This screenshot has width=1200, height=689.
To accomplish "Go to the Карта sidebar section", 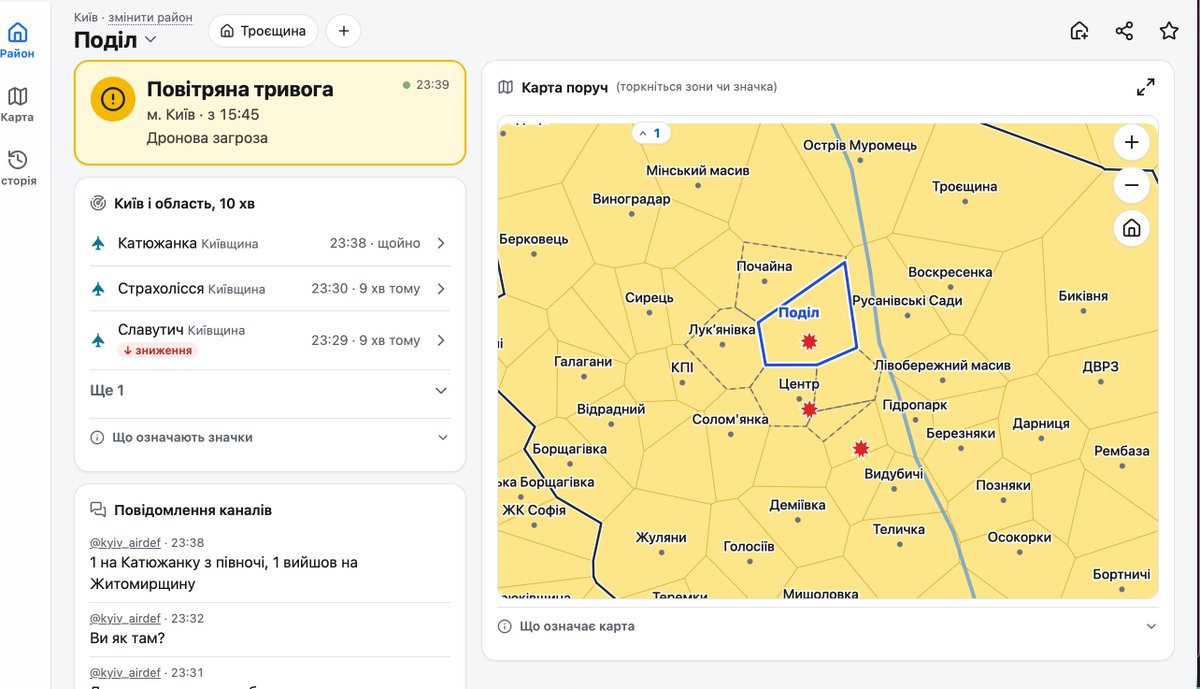I will coord(17,104).
